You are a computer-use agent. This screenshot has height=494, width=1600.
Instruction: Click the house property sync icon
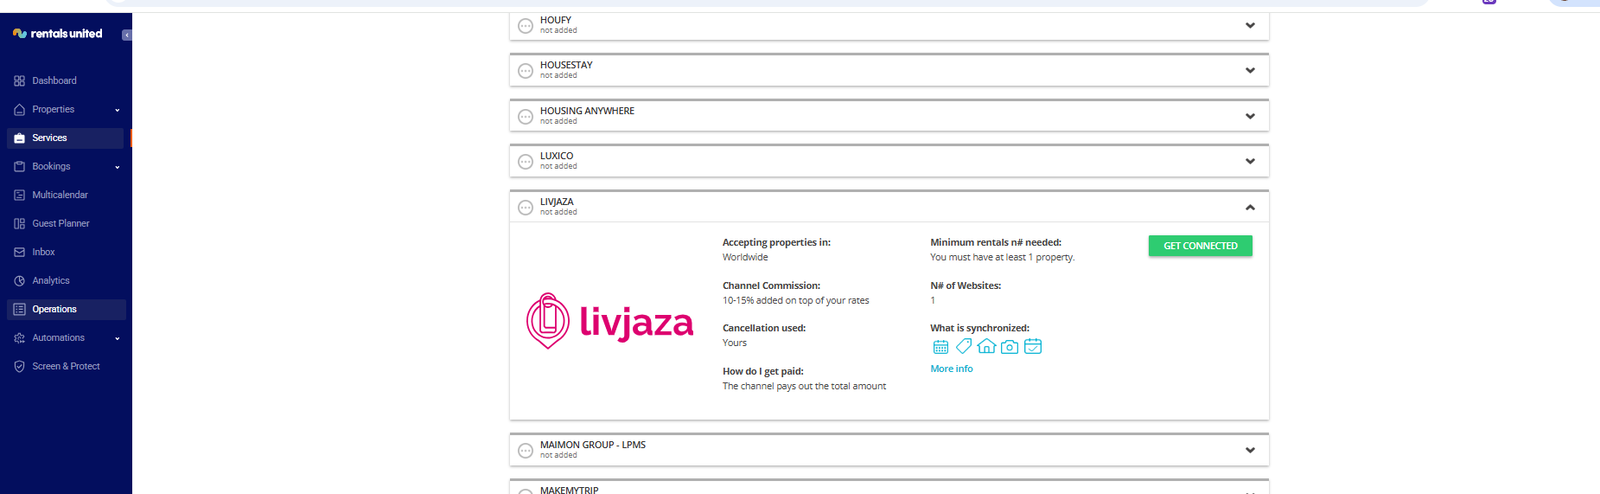click(x=986, y=346)
